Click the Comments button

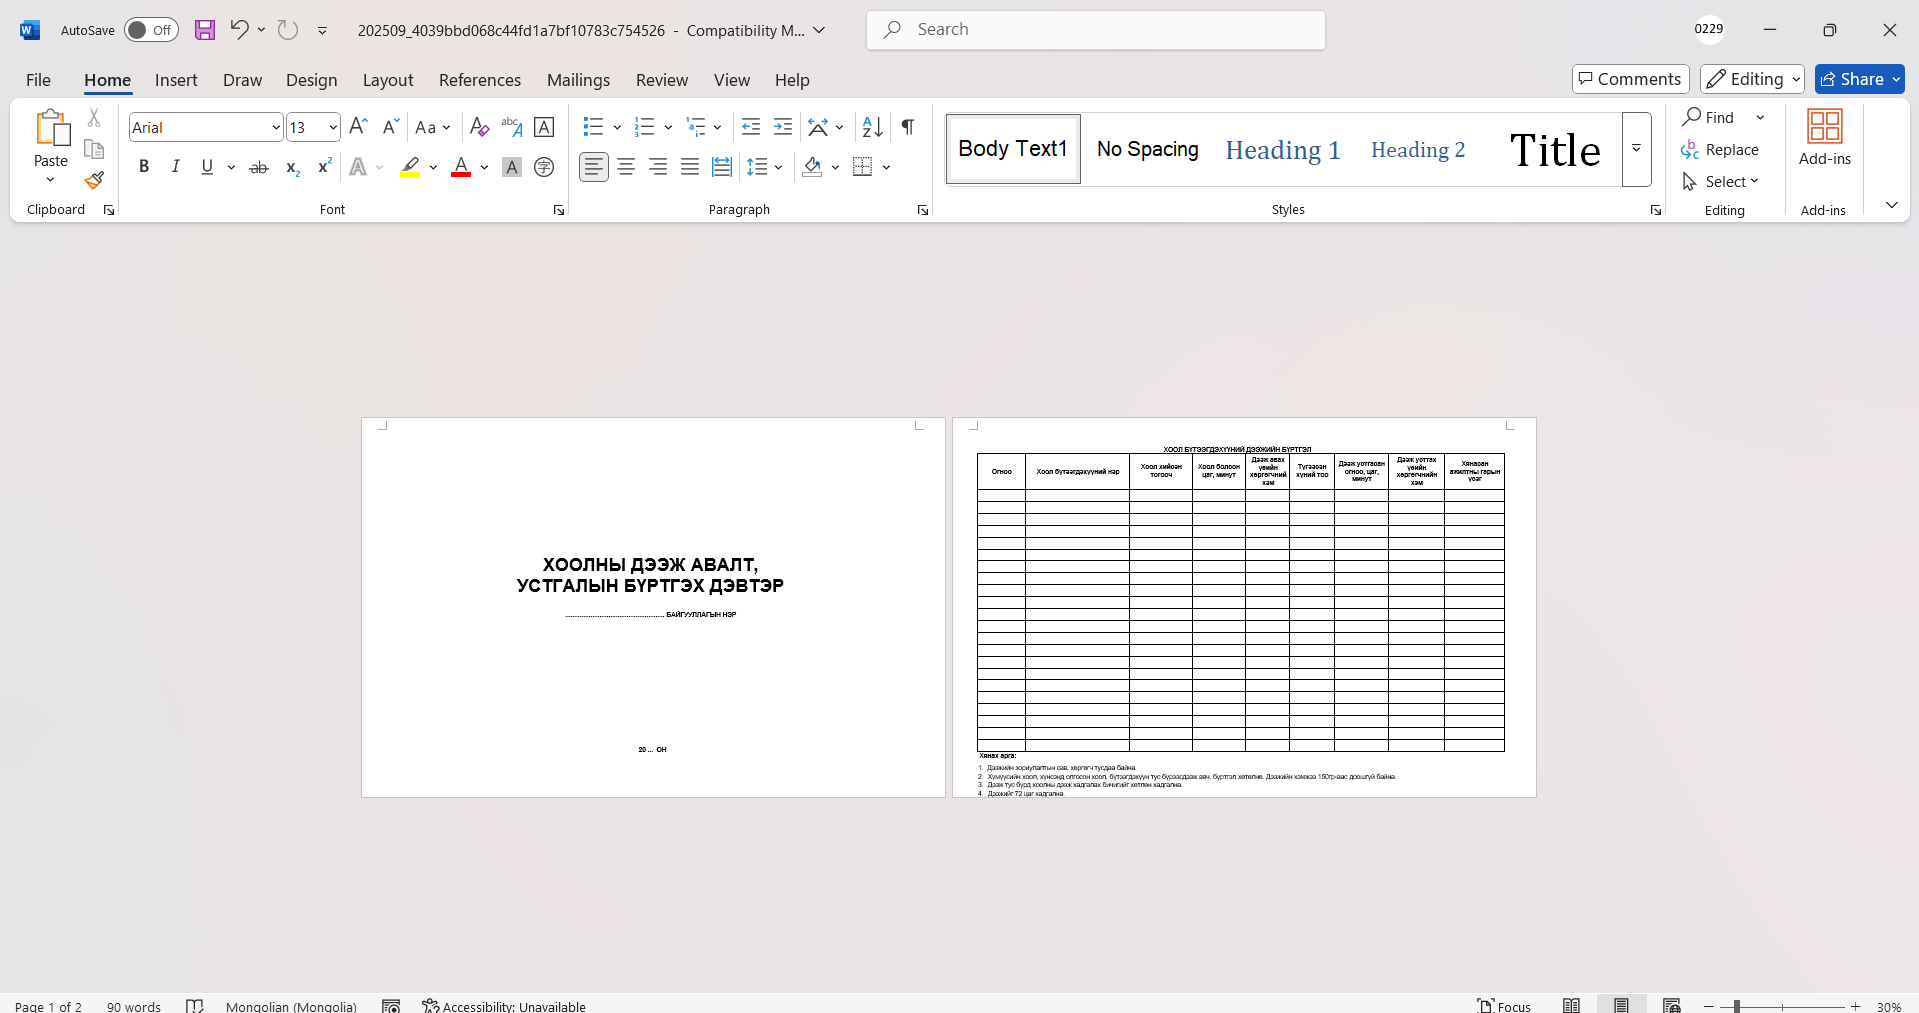pos(1630,79)
